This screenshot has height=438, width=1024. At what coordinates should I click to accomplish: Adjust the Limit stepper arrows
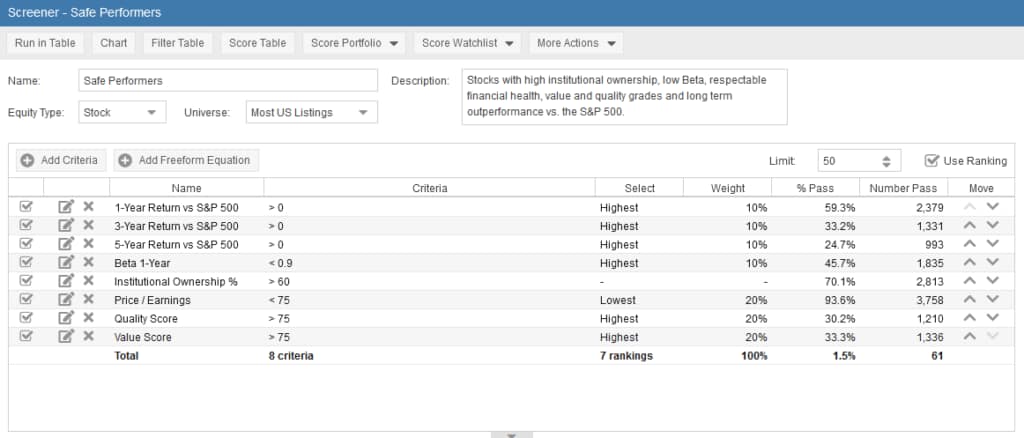pyautogui.click(x=886, y=161)
